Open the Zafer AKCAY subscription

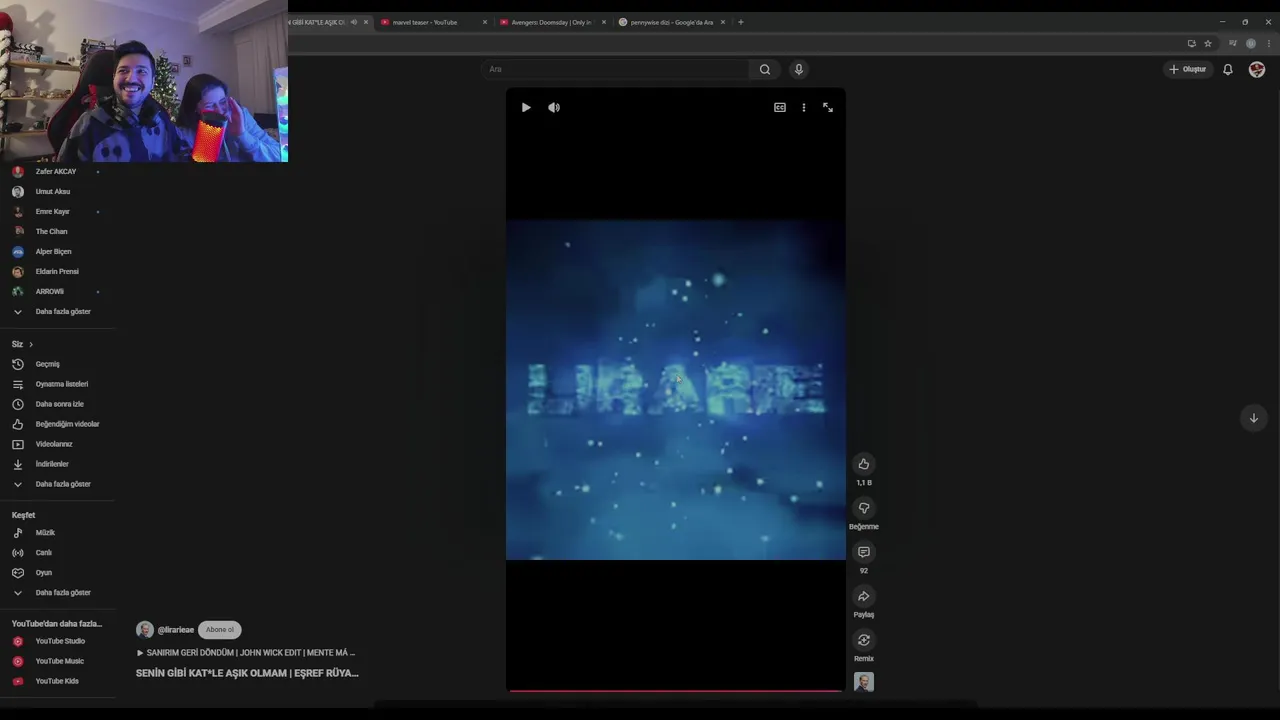coord(57,171)
